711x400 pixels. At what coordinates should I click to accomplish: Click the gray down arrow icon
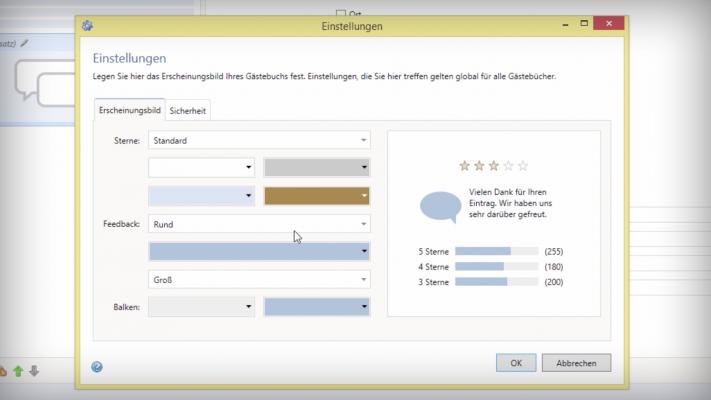[x=33, y=371]
